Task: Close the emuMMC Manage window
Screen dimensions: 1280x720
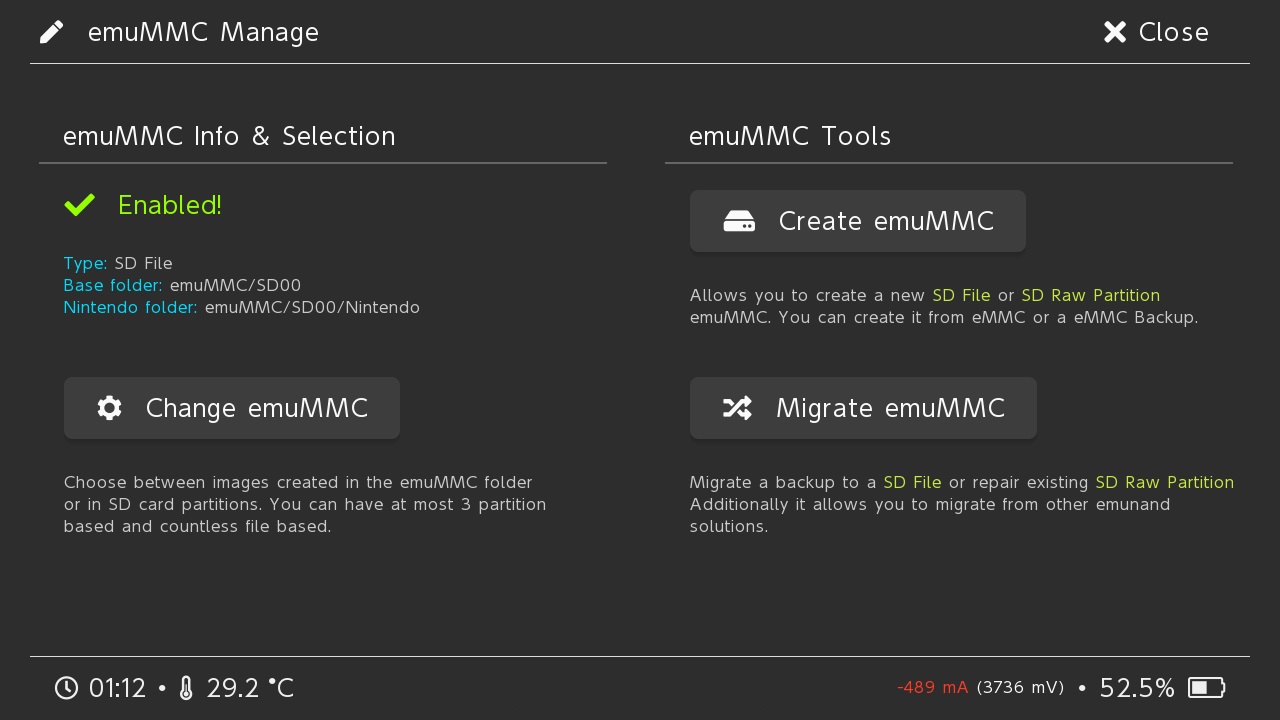Action: (x=1156, y=32)
